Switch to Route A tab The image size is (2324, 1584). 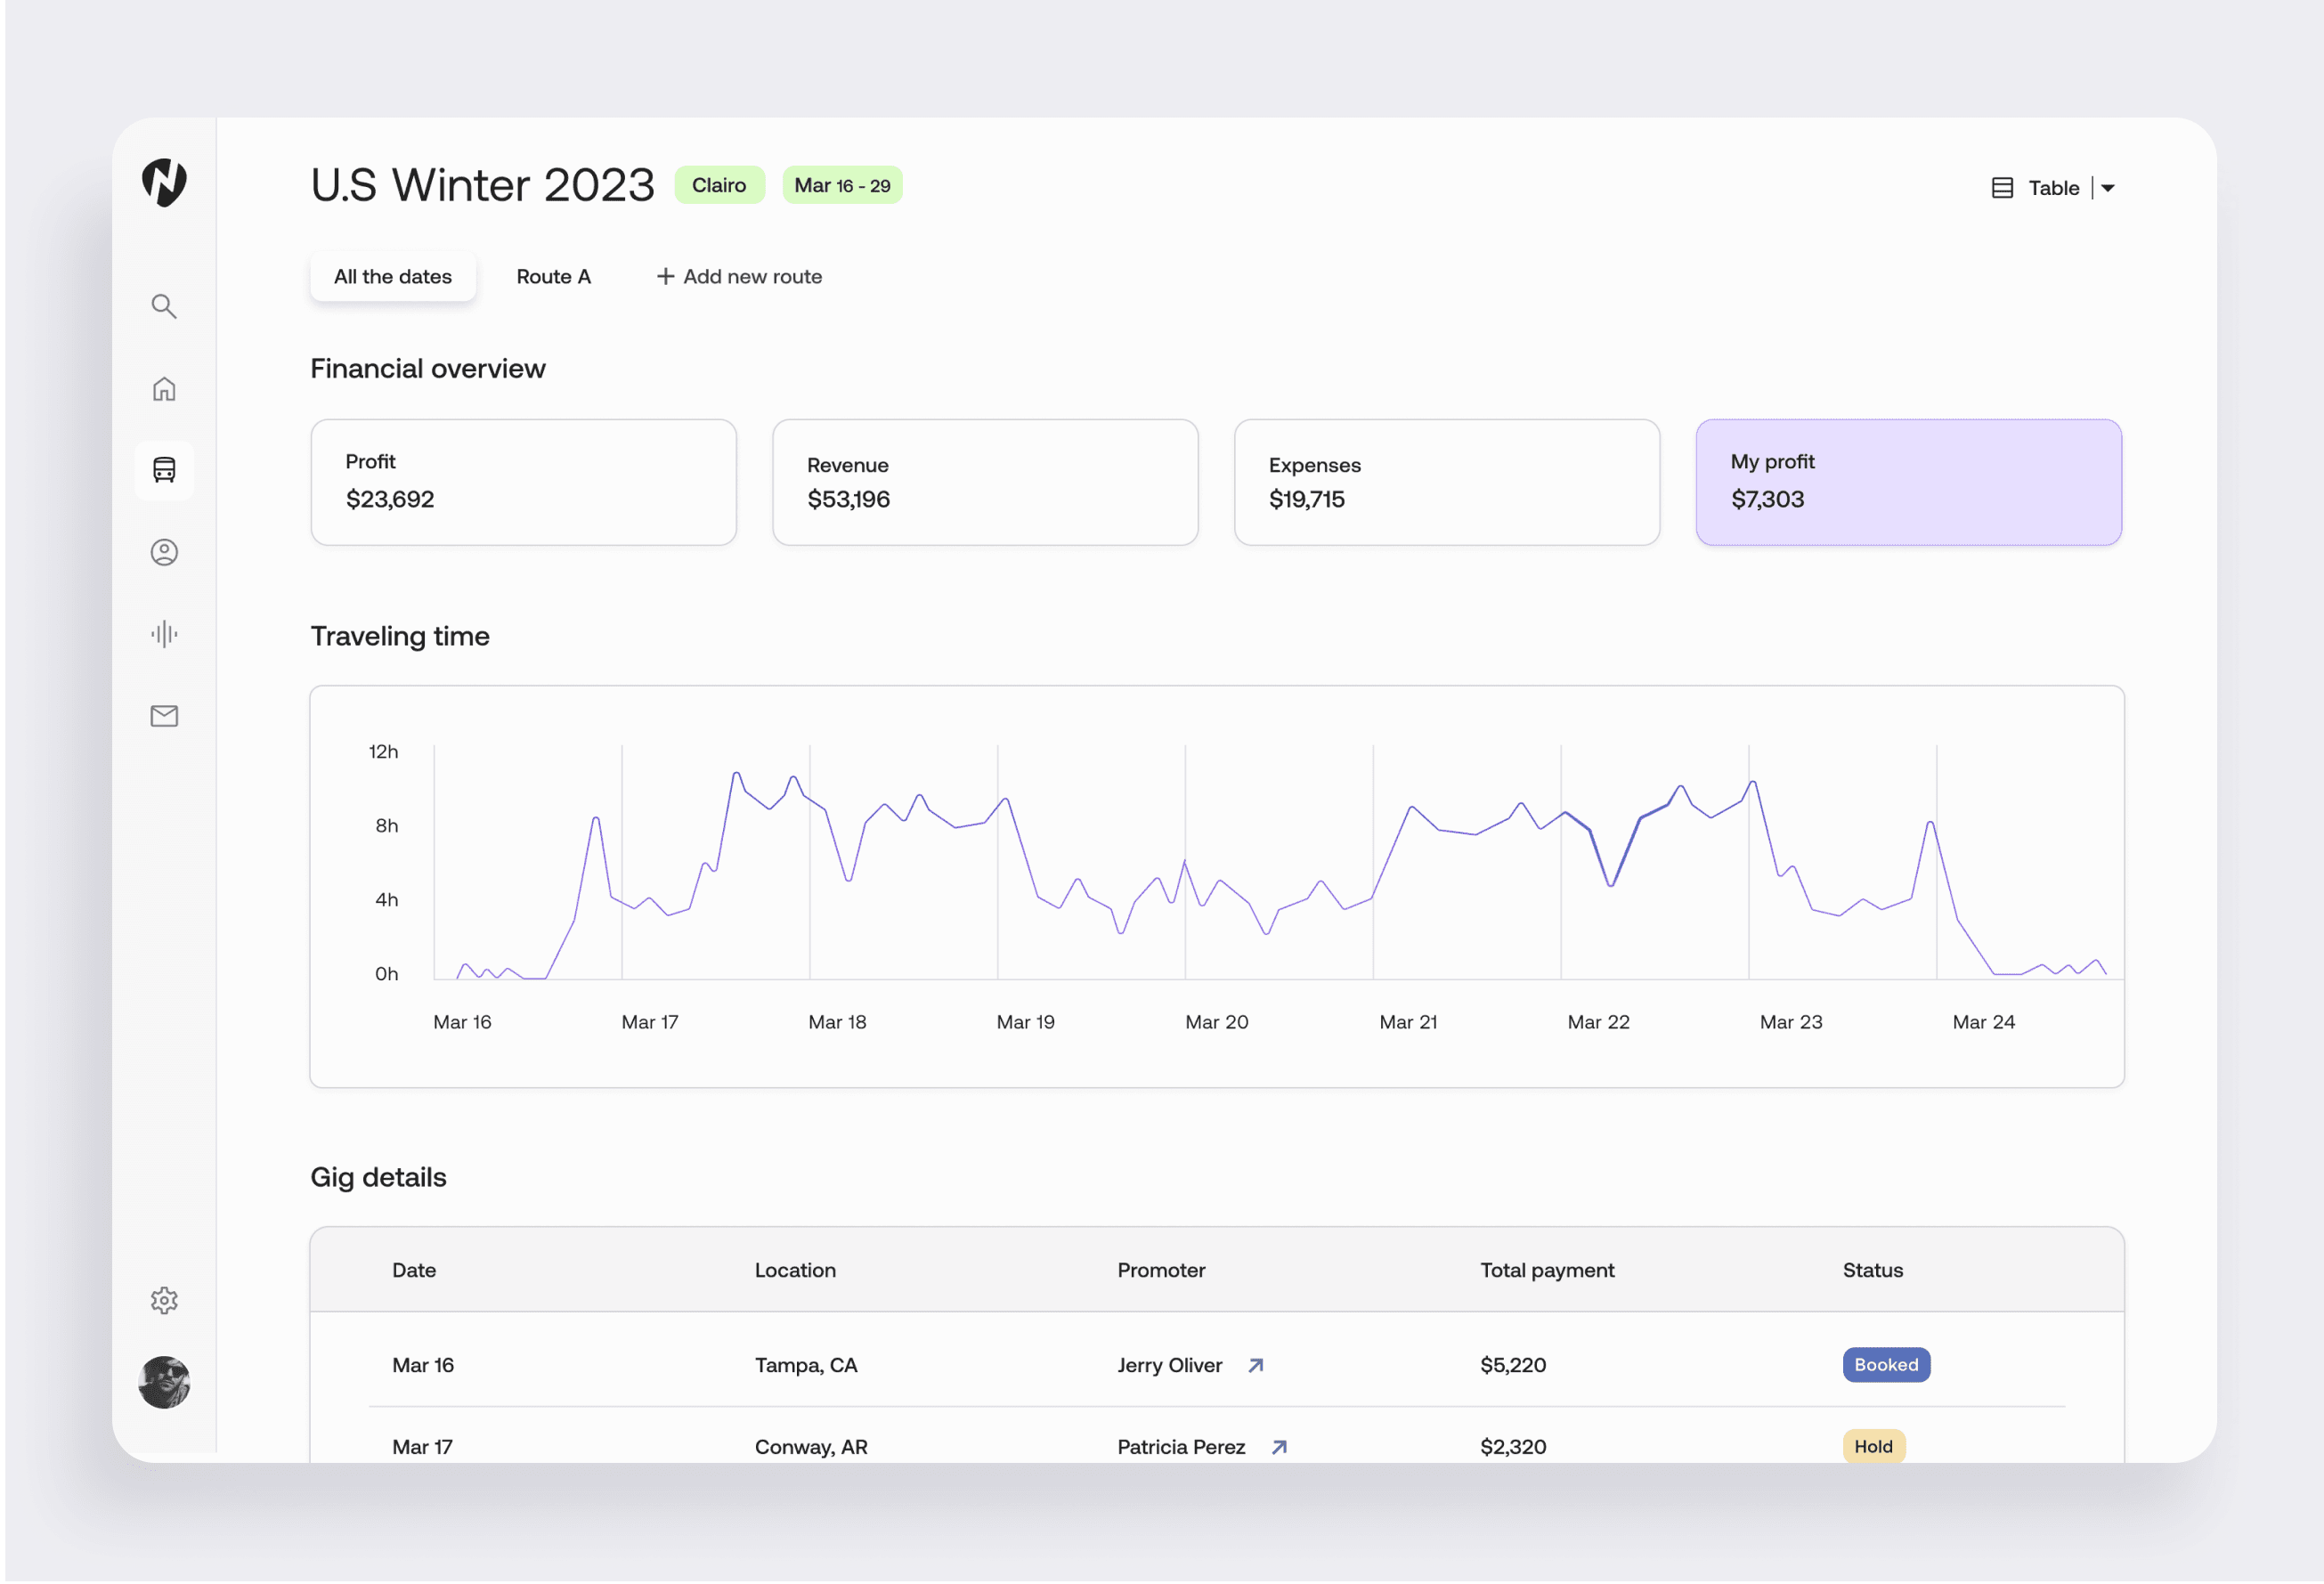[x=553, y=277]
